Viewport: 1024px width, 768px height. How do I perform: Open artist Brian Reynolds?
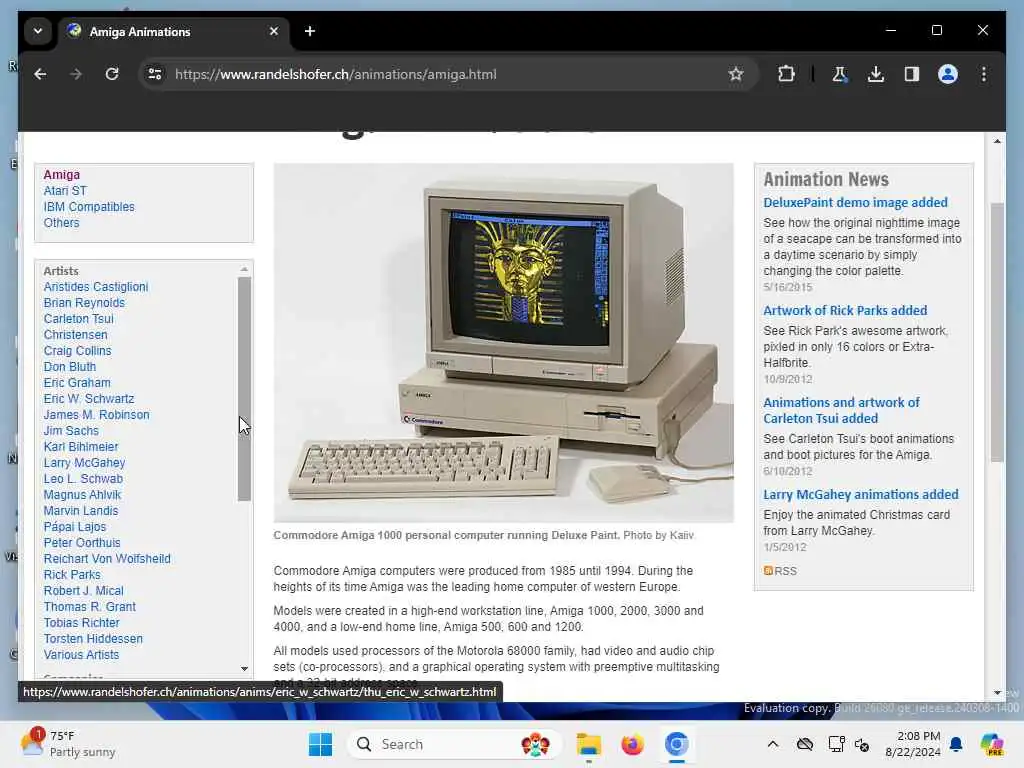coord(84,303)
